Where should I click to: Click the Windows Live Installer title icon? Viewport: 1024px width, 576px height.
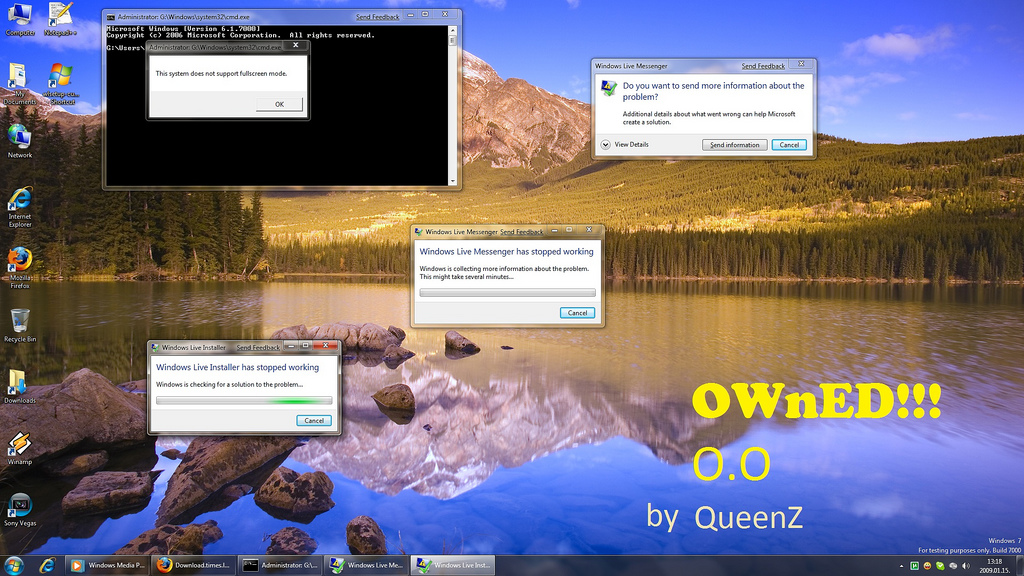click(155, 347)
